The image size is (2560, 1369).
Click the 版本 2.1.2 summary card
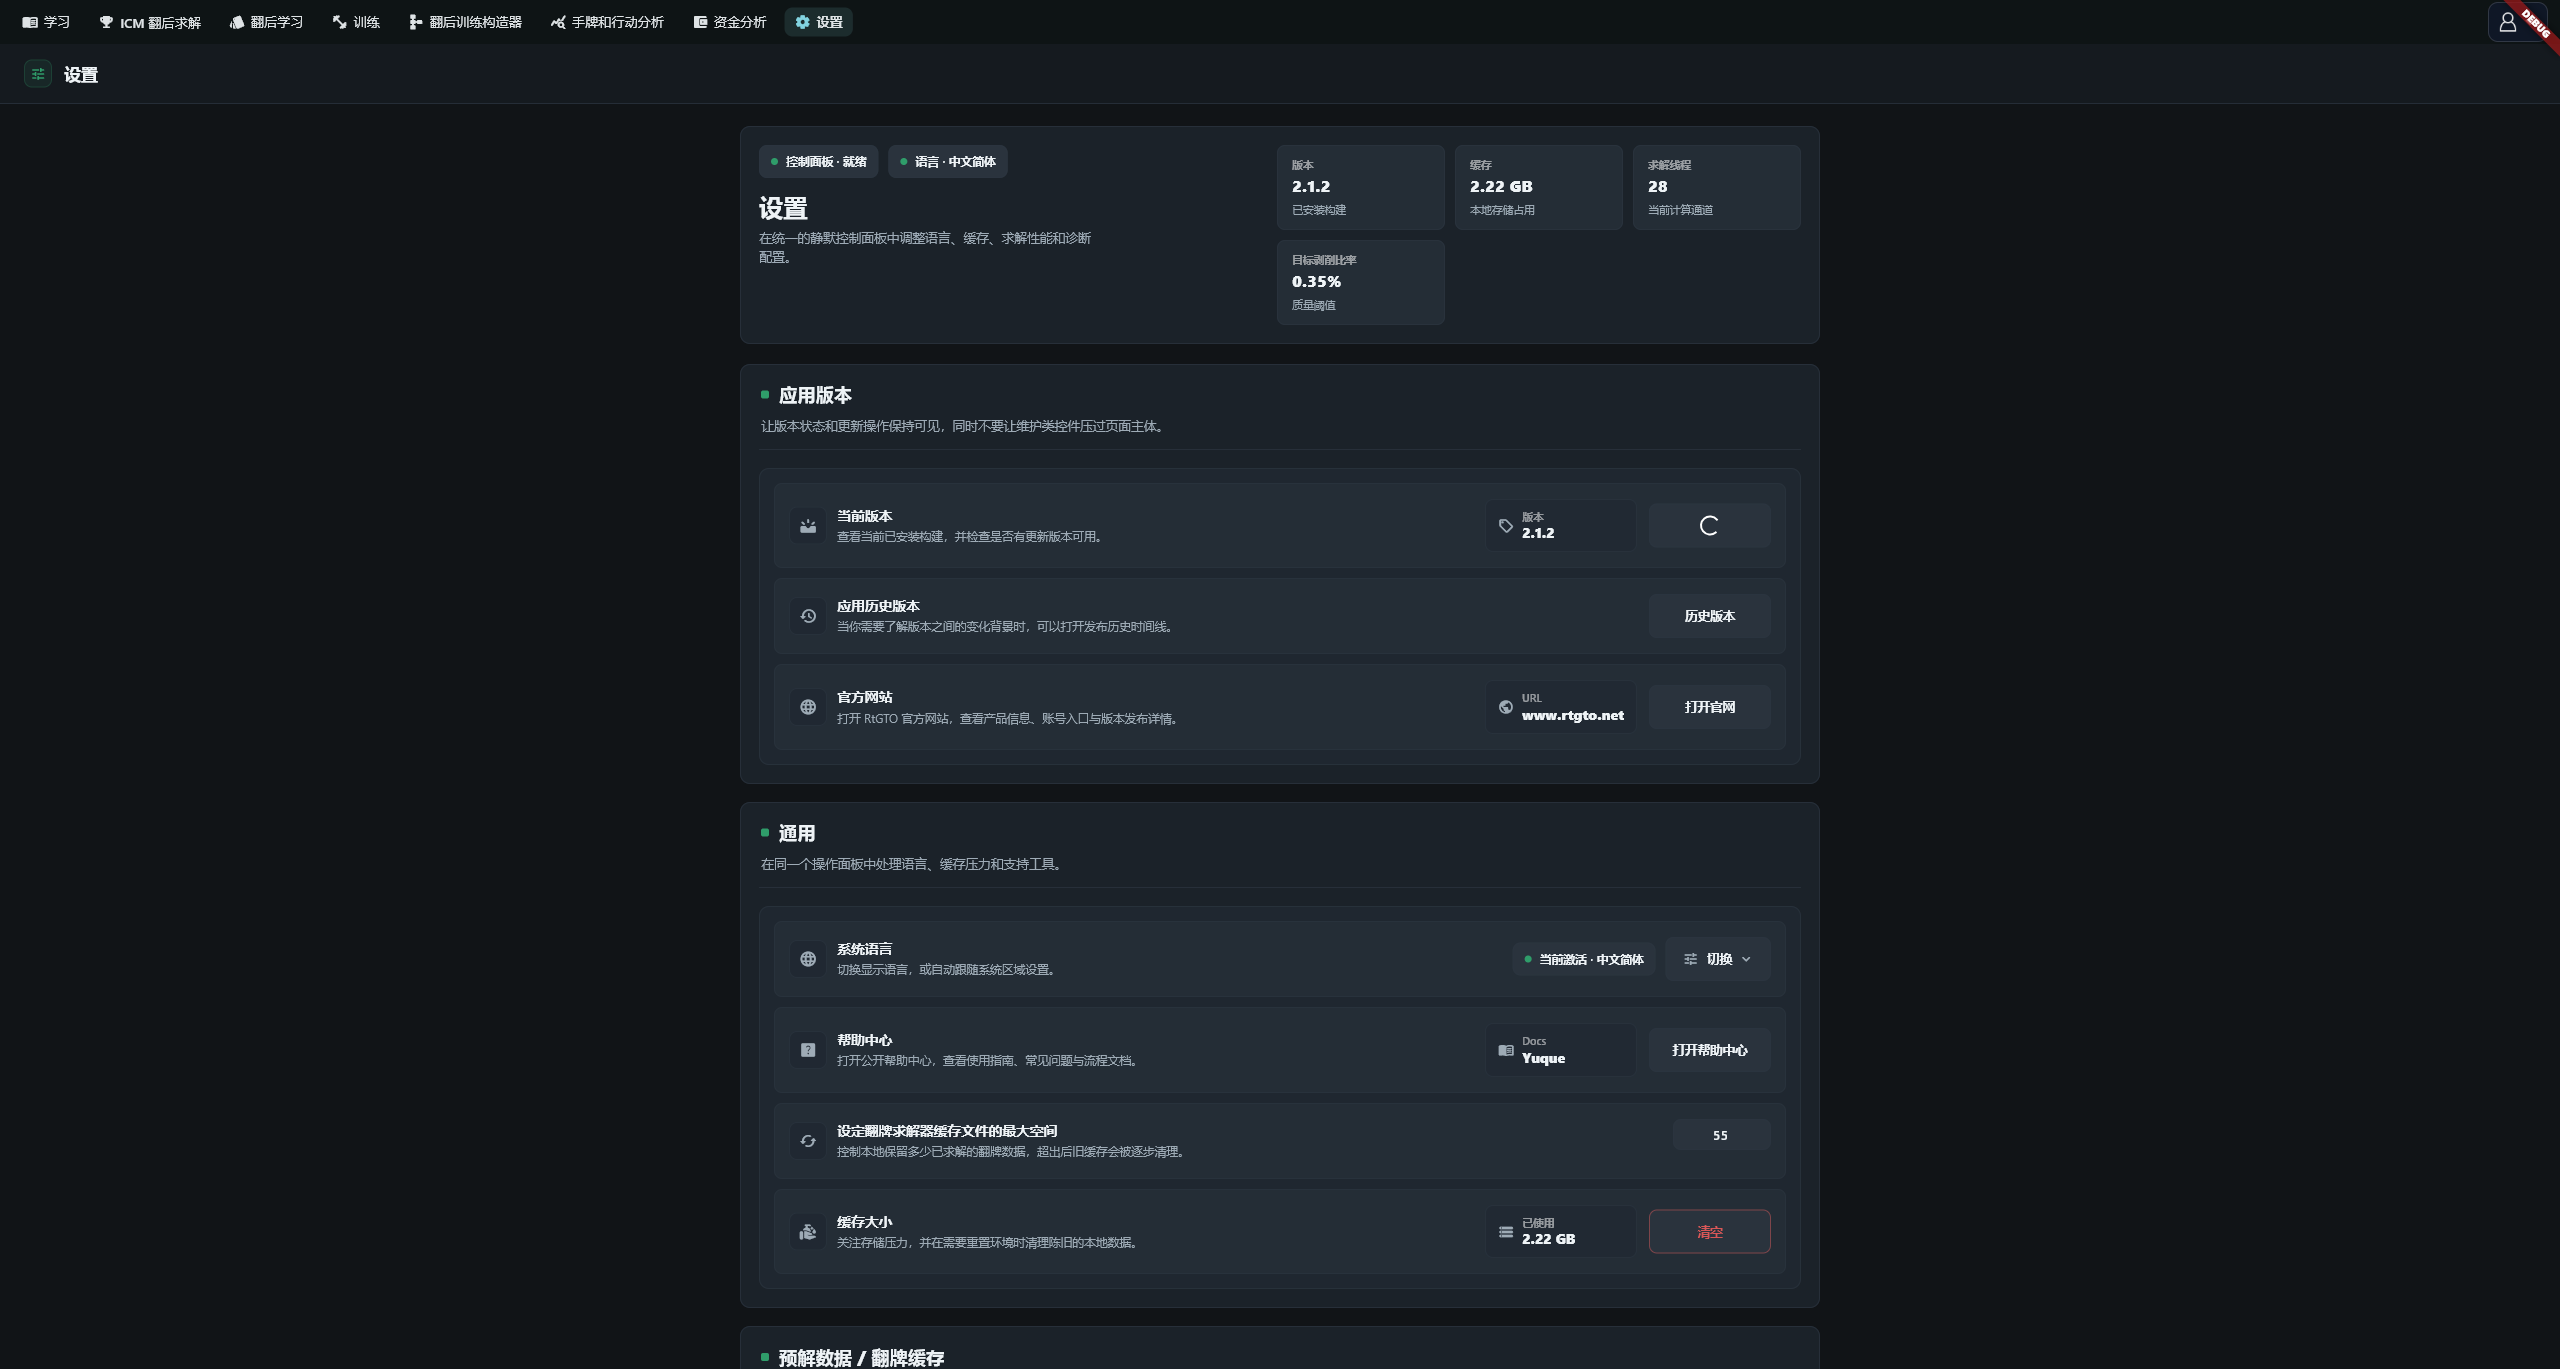[1360, 187]
